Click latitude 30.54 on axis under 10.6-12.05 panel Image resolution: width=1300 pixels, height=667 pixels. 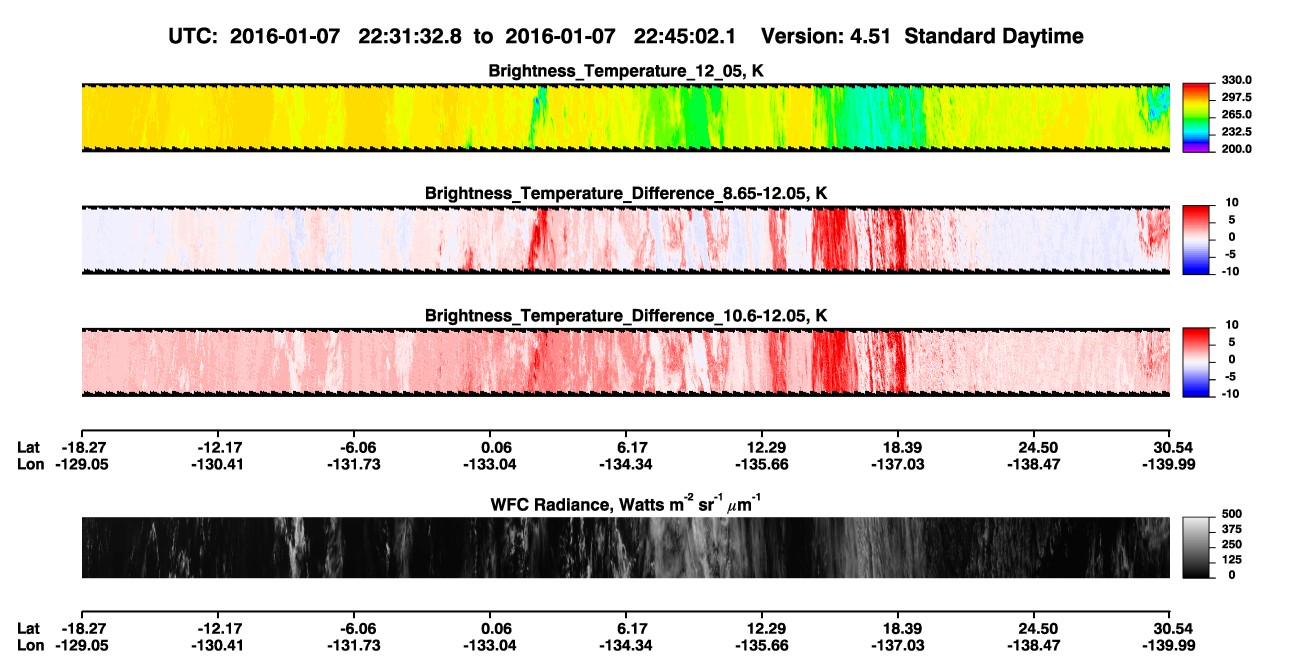tap(1170, 447)
